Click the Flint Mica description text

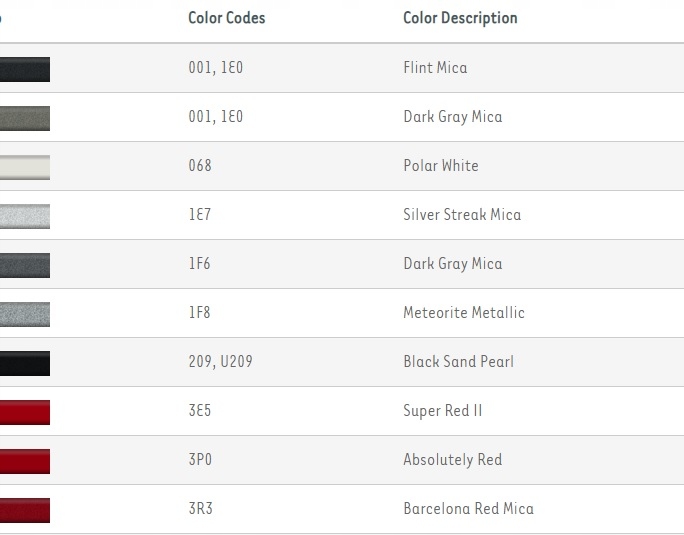click(435, 68)
